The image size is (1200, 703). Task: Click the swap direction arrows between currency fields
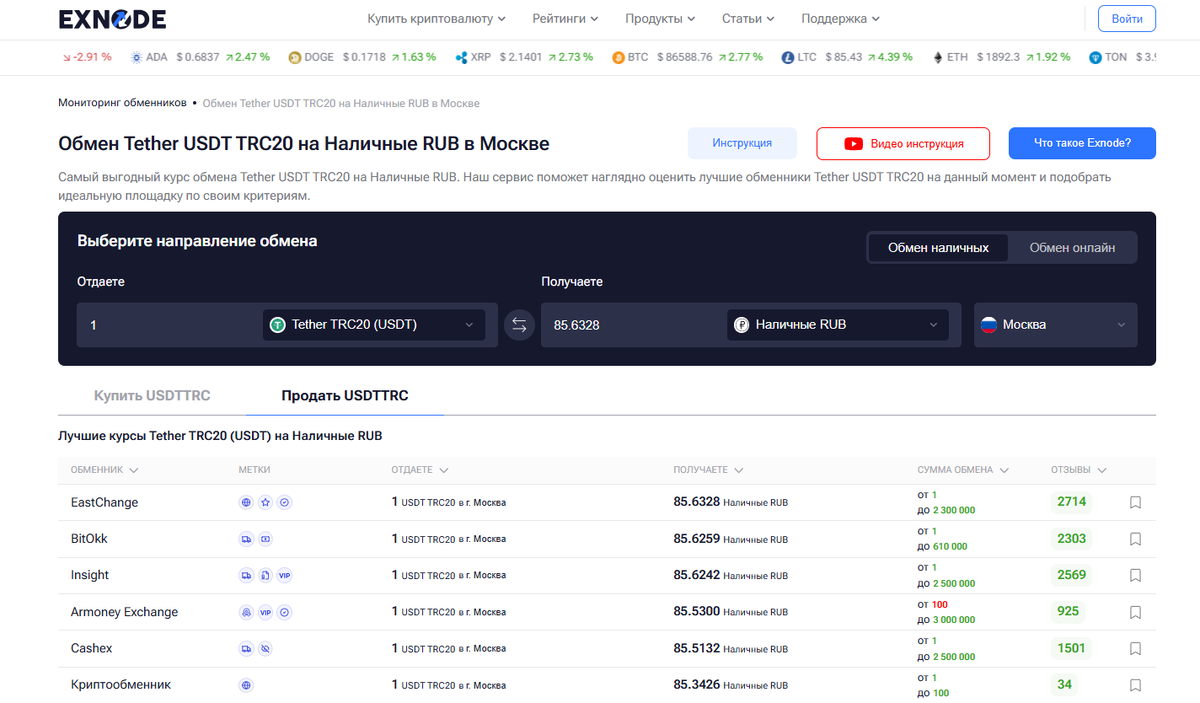[x=519, y=324]
